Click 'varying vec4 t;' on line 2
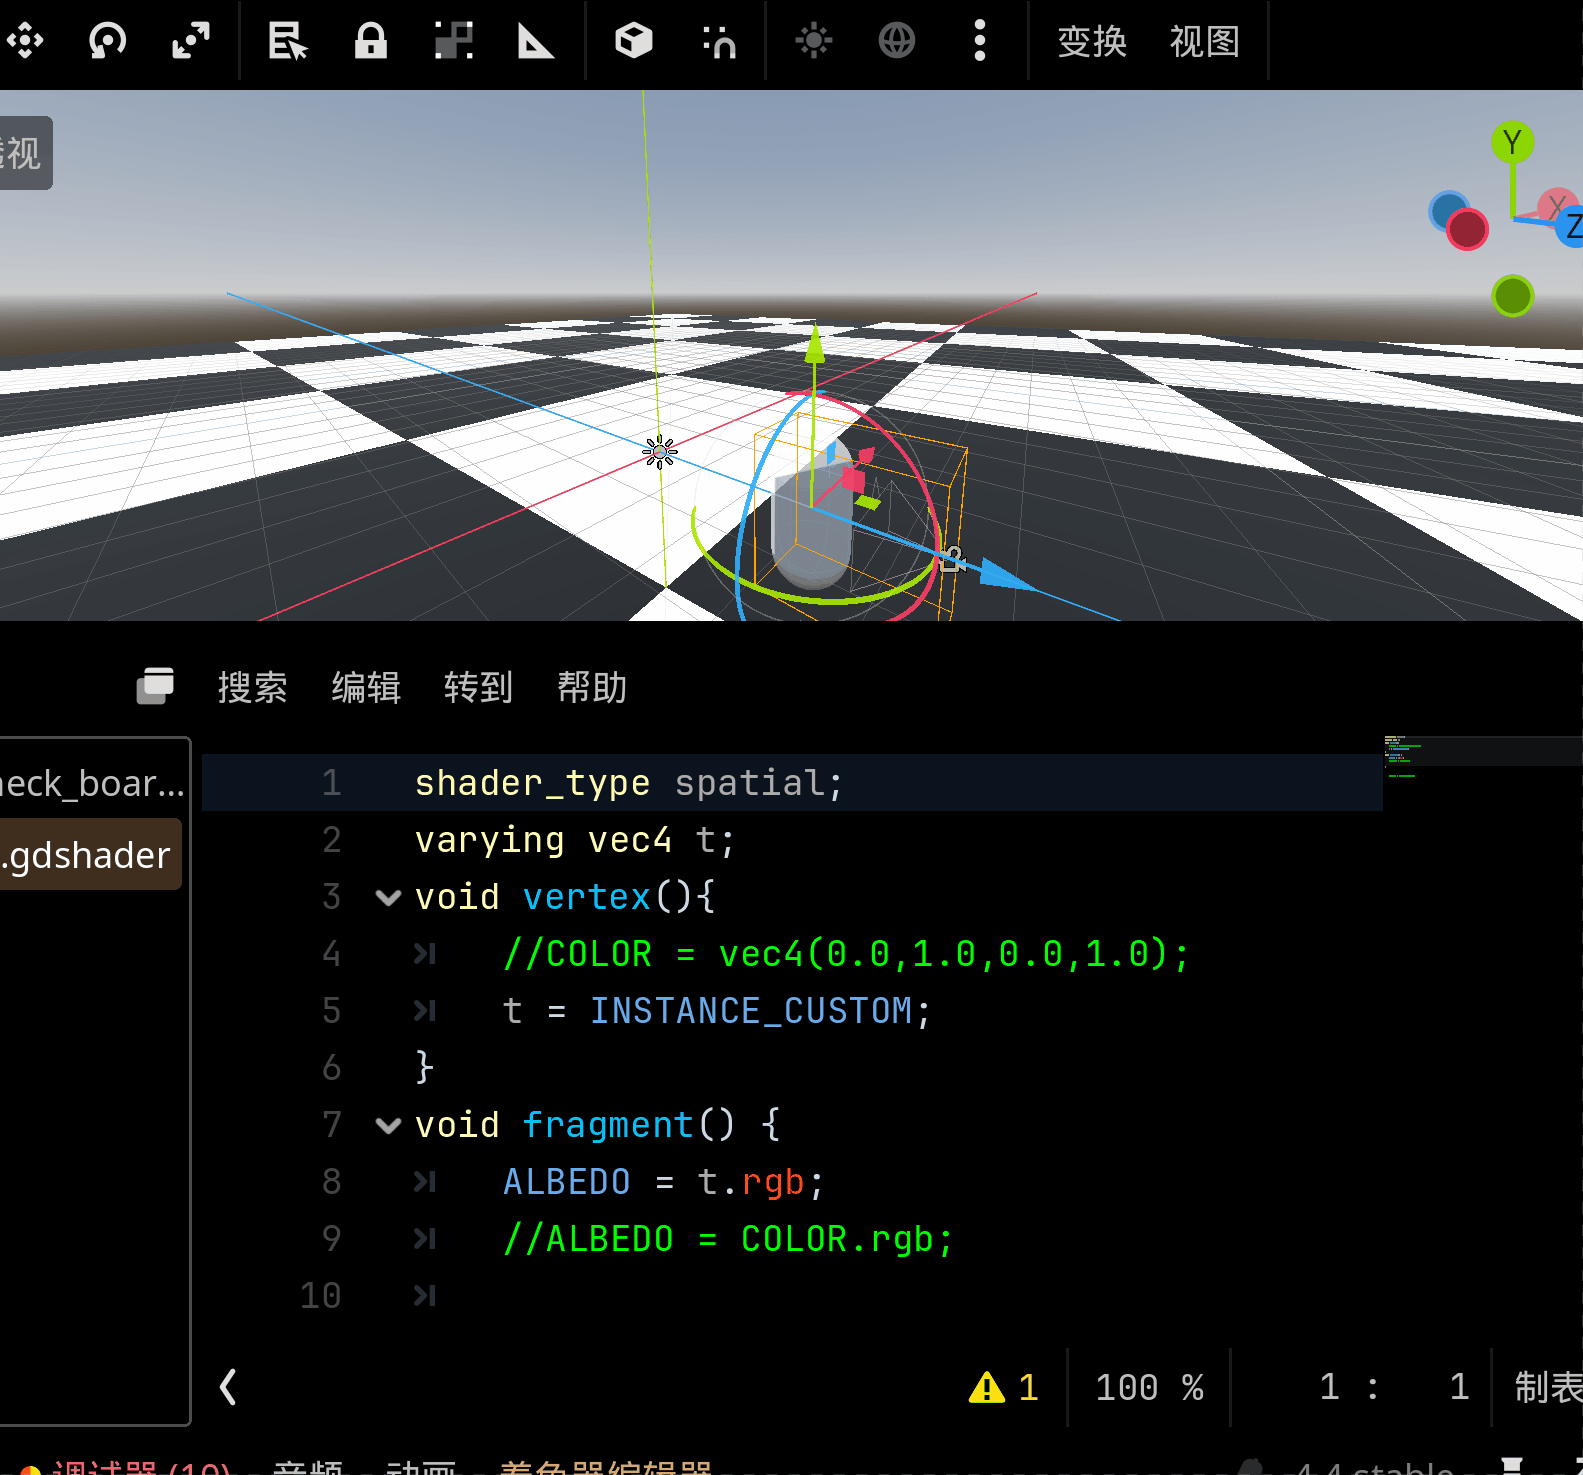Viewport: 1583px width, 1475px height. pos(575,840)
